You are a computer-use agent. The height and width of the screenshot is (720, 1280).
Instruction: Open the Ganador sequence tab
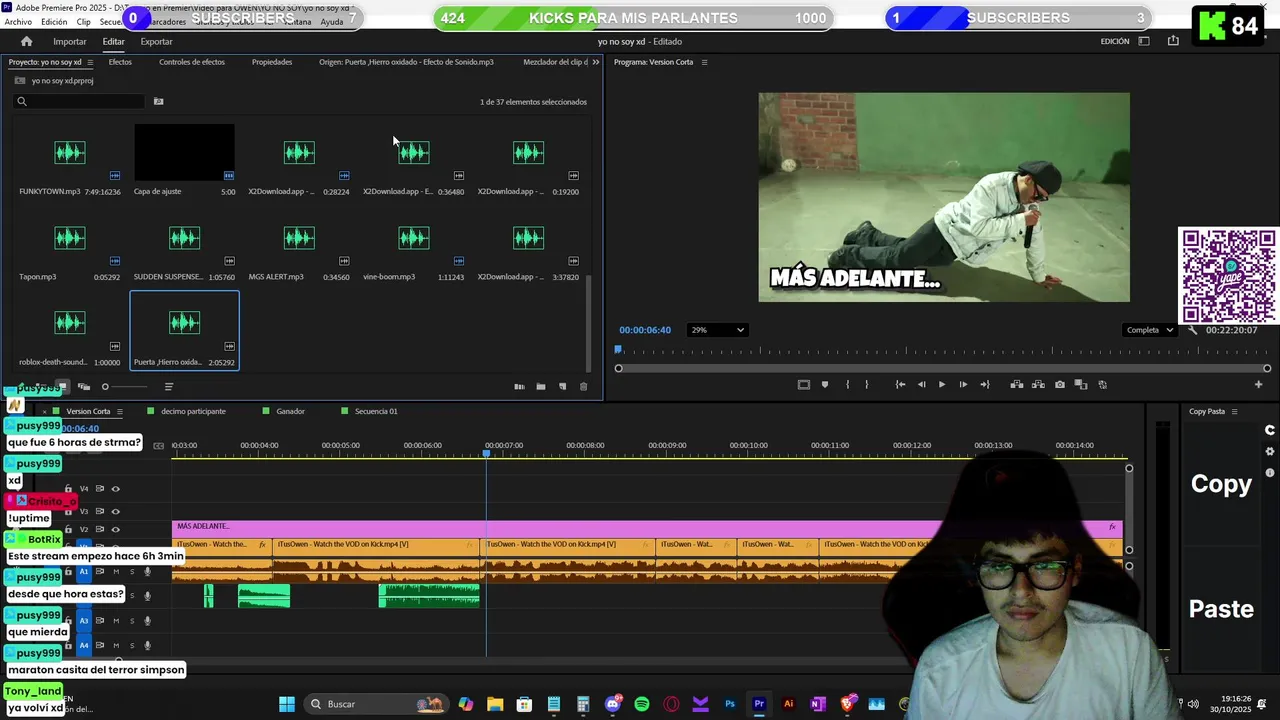pyautogui.click(x=290, y=411)
